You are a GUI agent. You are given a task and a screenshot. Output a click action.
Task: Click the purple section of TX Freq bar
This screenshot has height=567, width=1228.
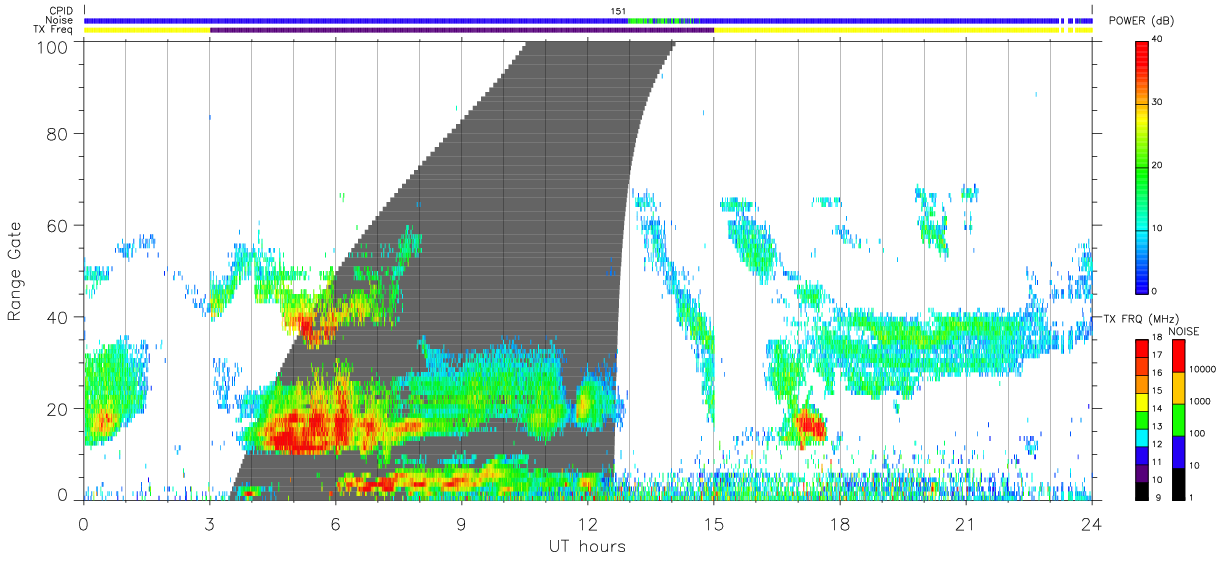click(x=462, y=30)
